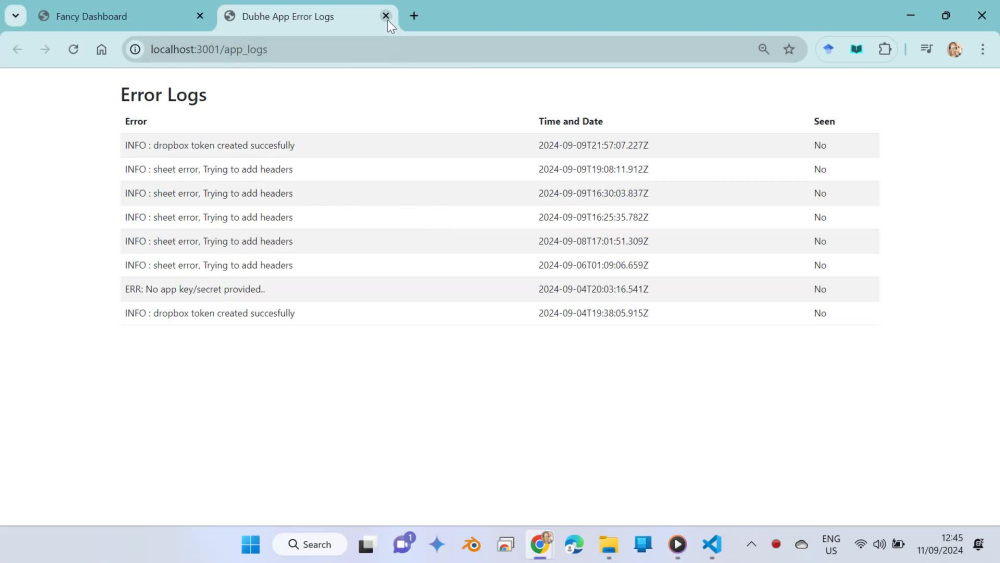
Task: Restore down the Chrome window
Action: pos(946,15)
